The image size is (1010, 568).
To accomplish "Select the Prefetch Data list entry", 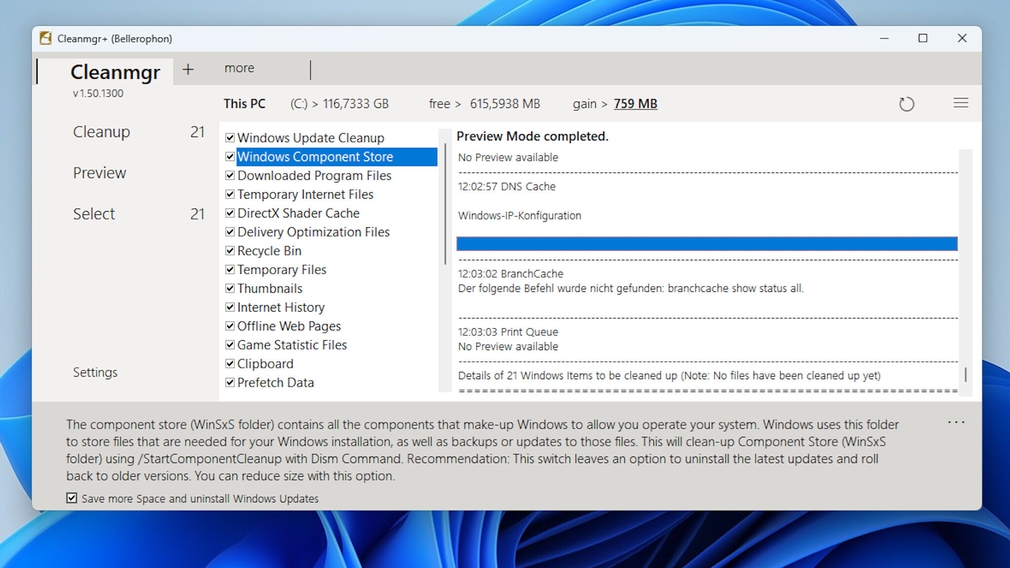I will tap(275, 382).
